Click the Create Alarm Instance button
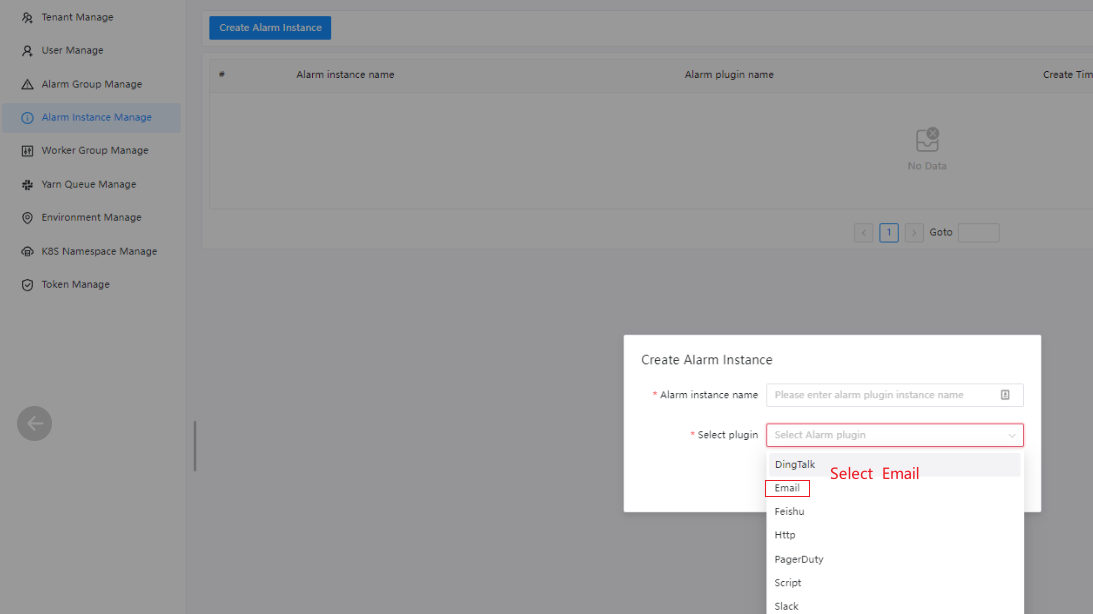Screen dimensions: 1093x614 click(269, 27)
